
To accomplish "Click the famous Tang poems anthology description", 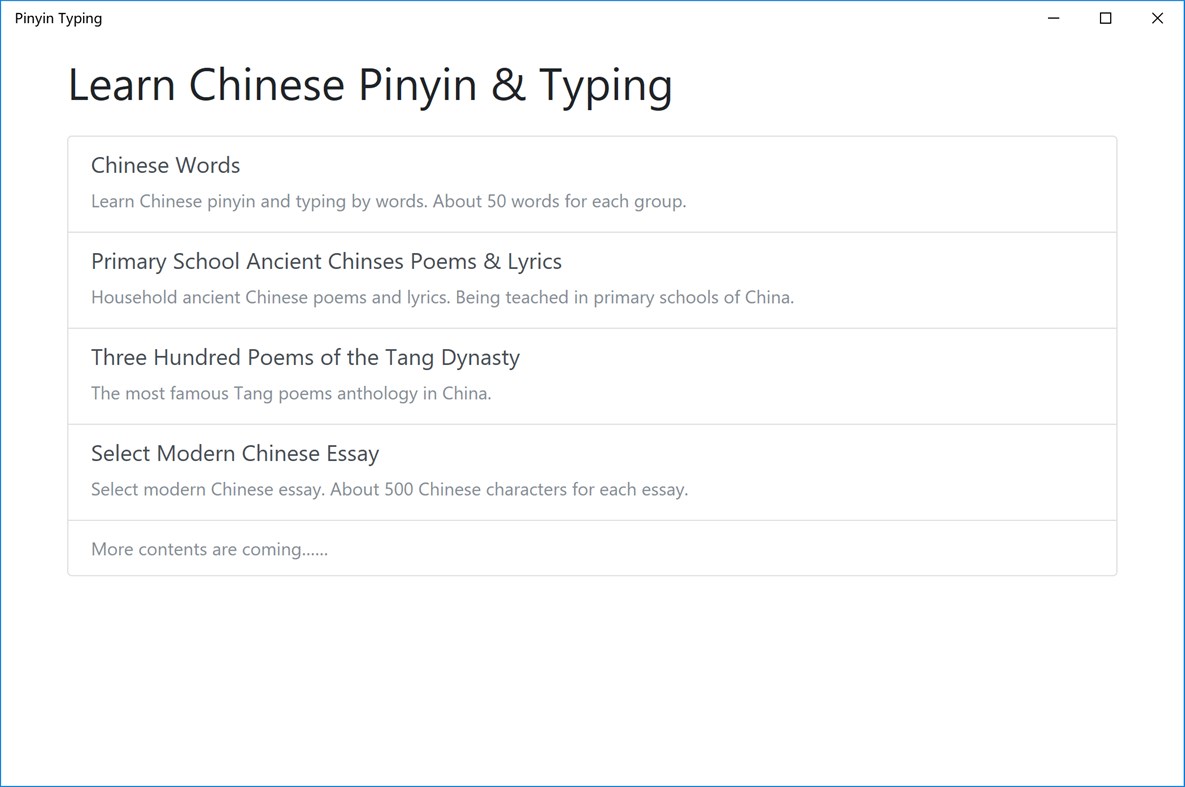I will [x=291, y=393].
